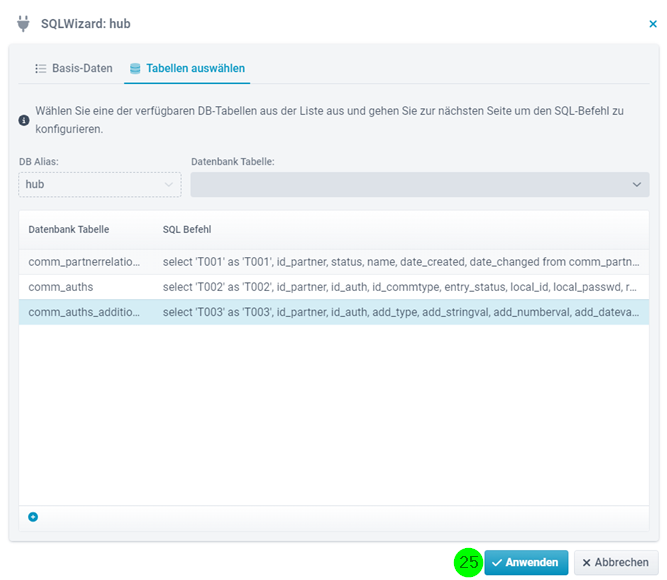Viewport: 667px width, 580px height.
Task: Open the DB Alias dropdown showing hub
Action: [100, 184]
